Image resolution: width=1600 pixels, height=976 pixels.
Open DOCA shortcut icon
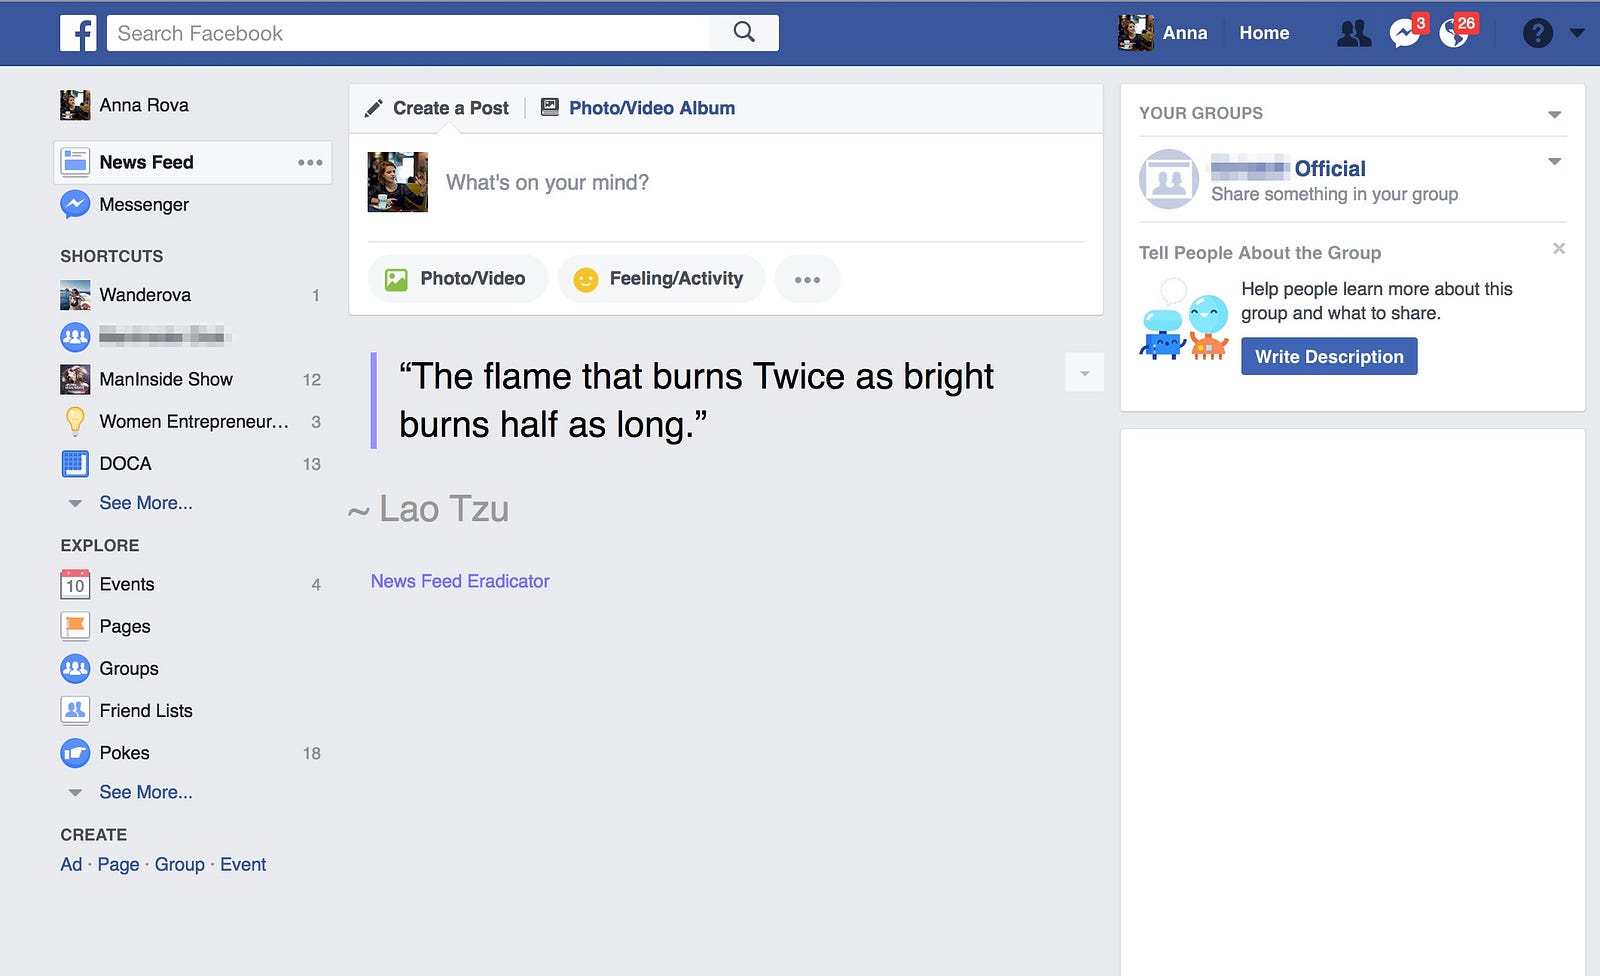coord(75,463)
